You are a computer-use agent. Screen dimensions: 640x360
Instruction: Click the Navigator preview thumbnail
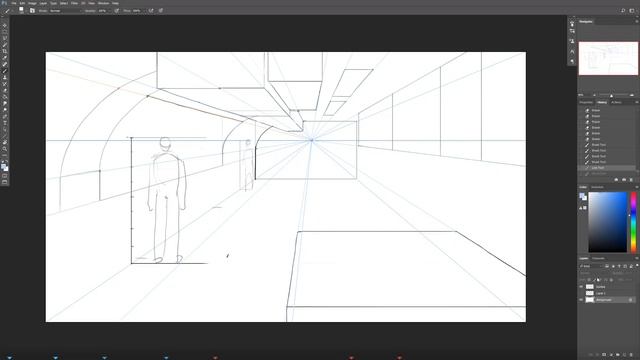[608, 58]
